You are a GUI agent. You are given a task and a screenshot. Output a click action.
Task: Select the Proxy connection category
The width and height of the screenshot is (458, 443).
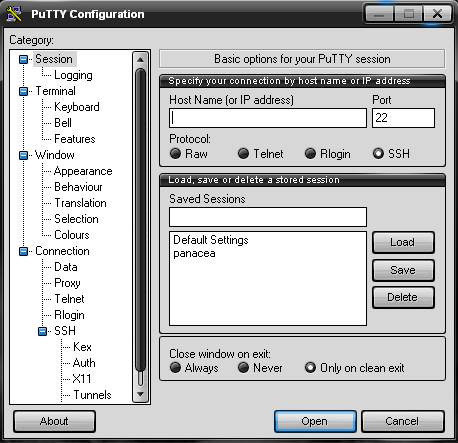tap(67, 283)
